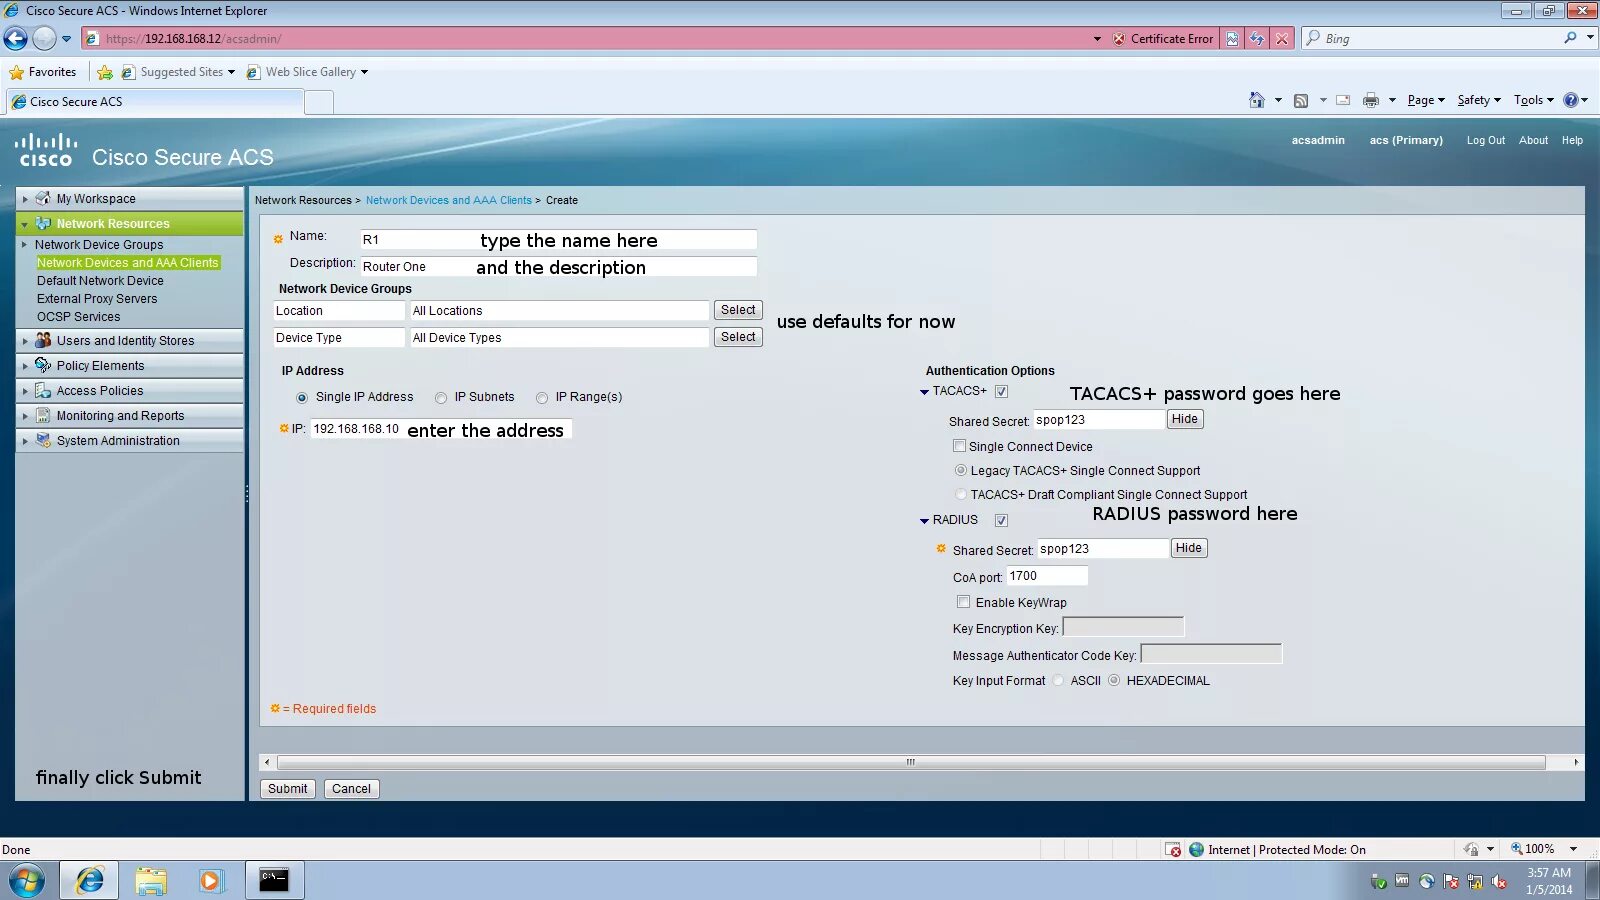The width and height of the screenshot is (1600, 900).
Task: Click the IE Forward arrow button
Action: pos(44,38)
